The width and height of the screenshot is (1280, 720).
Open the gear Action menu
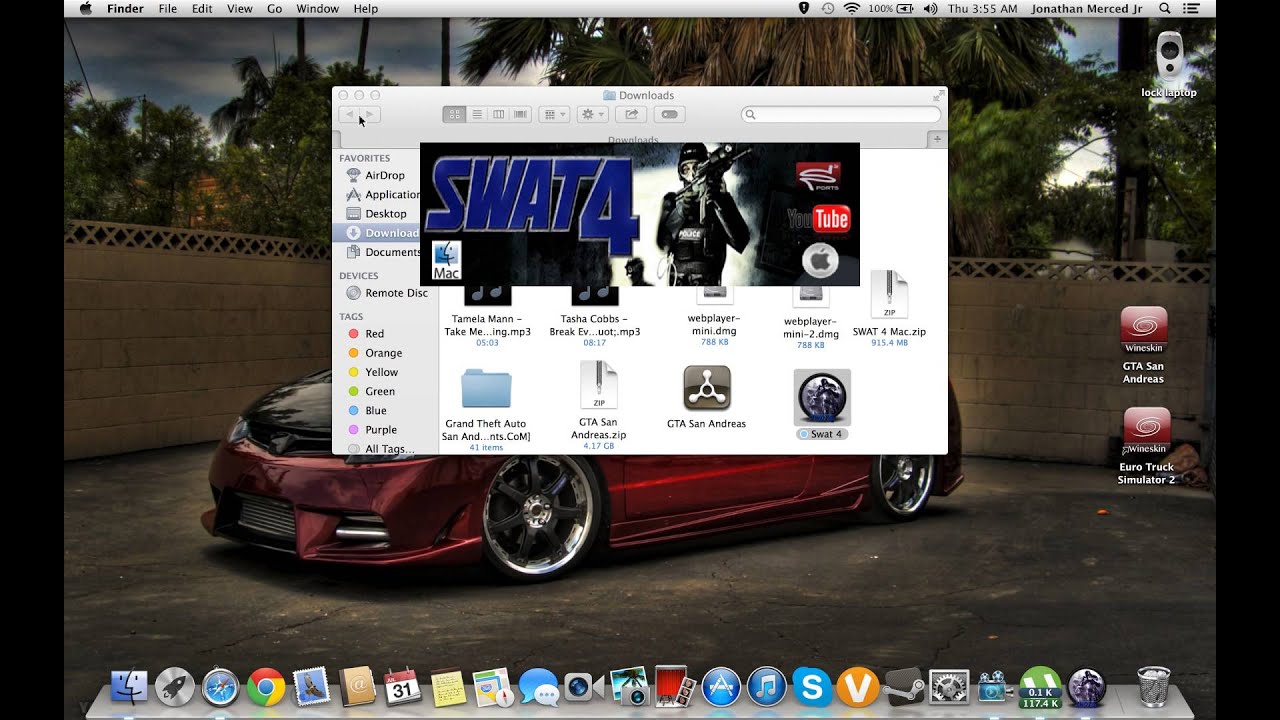pos(592,115)
